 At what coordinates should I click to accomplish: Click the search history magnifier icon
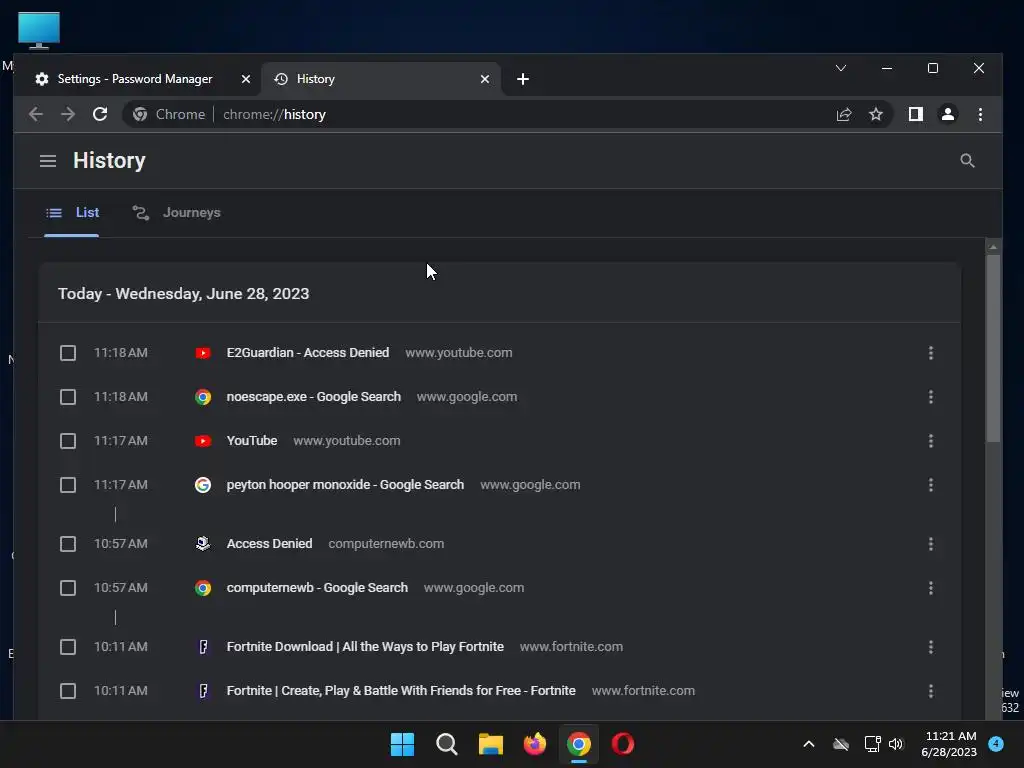pyautogui.click(x=967, y=161)
